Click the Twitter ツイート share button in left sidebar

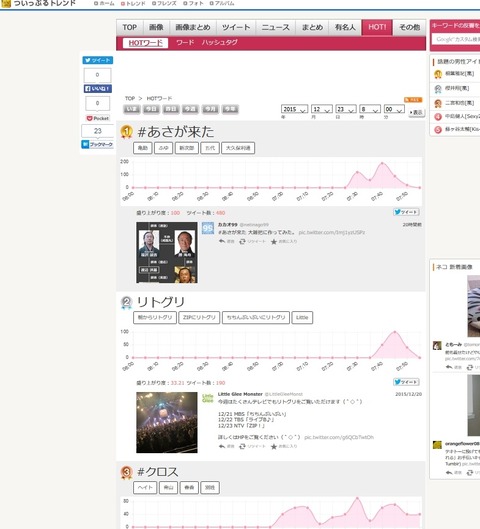97,60
